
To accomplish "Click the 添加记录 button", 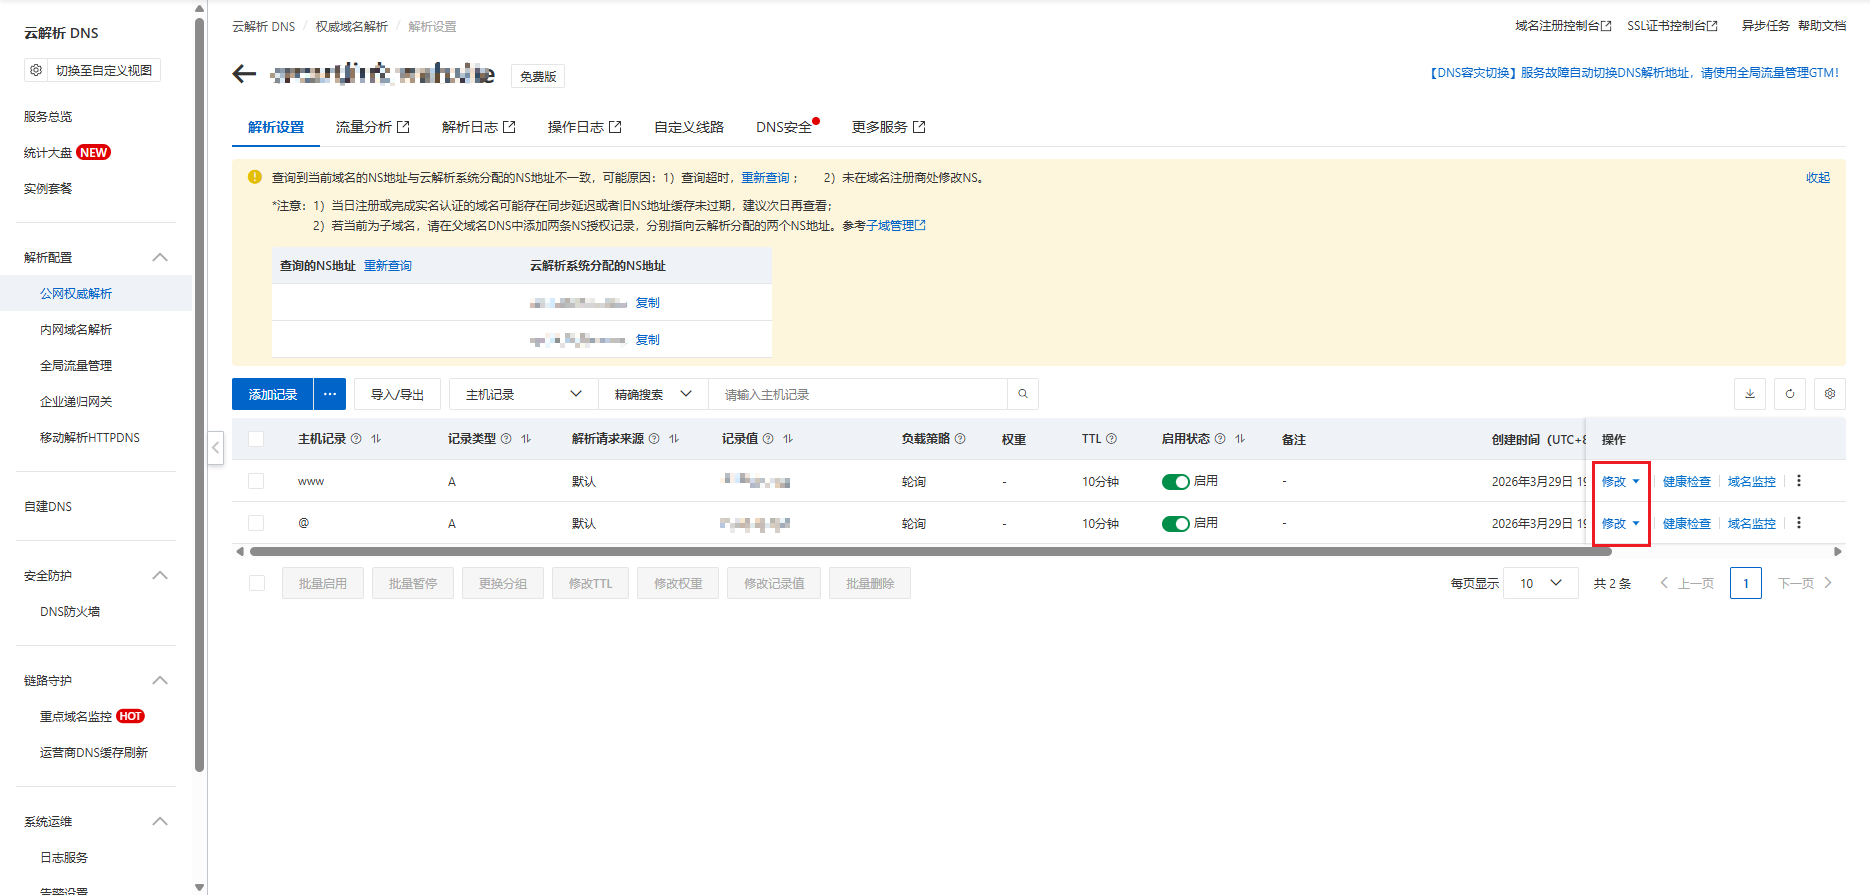I will click(x=272, y=394).
